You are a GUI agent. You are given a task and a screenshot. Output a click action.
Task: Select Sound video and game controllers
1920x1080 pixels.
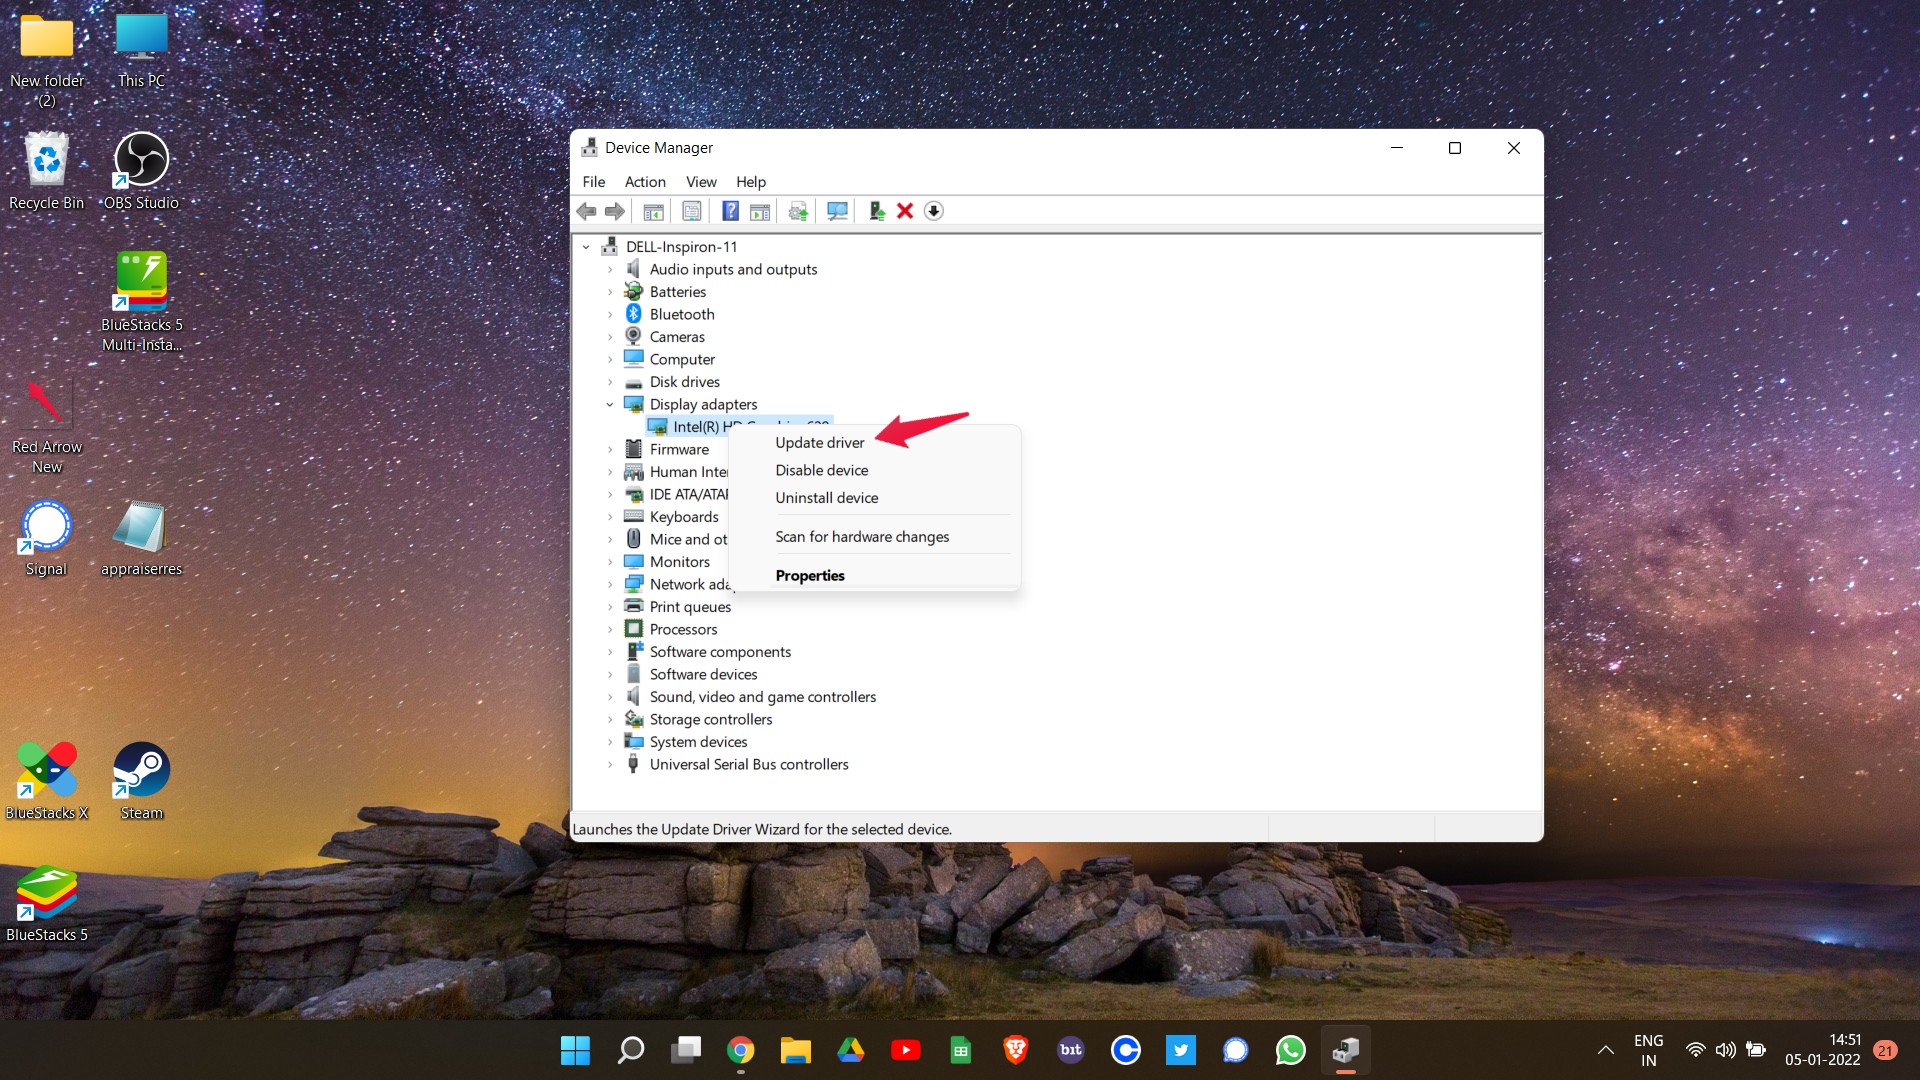tap(764, 696)
